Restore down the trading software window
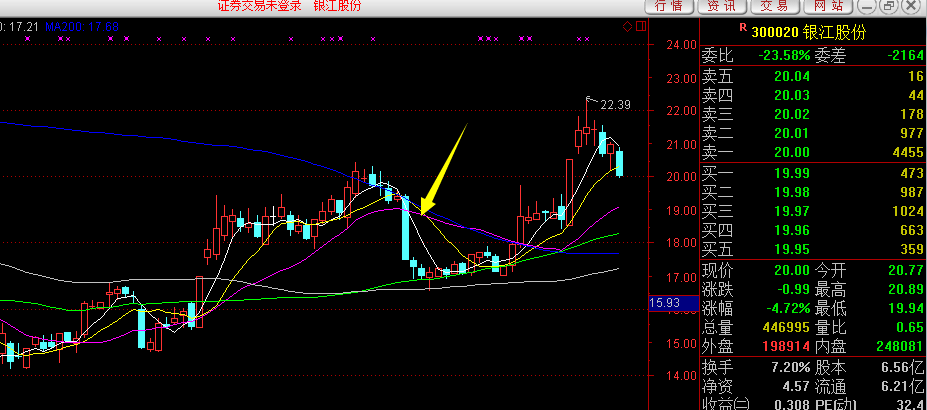Screen dimensions: 927x410 coord(888,6)
